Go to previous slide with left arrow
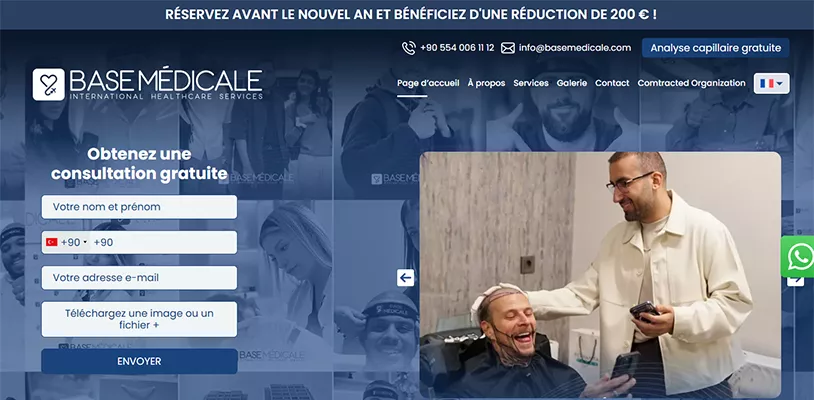Image resolution: width=814 pixels, height=400 pixels. 405,278
